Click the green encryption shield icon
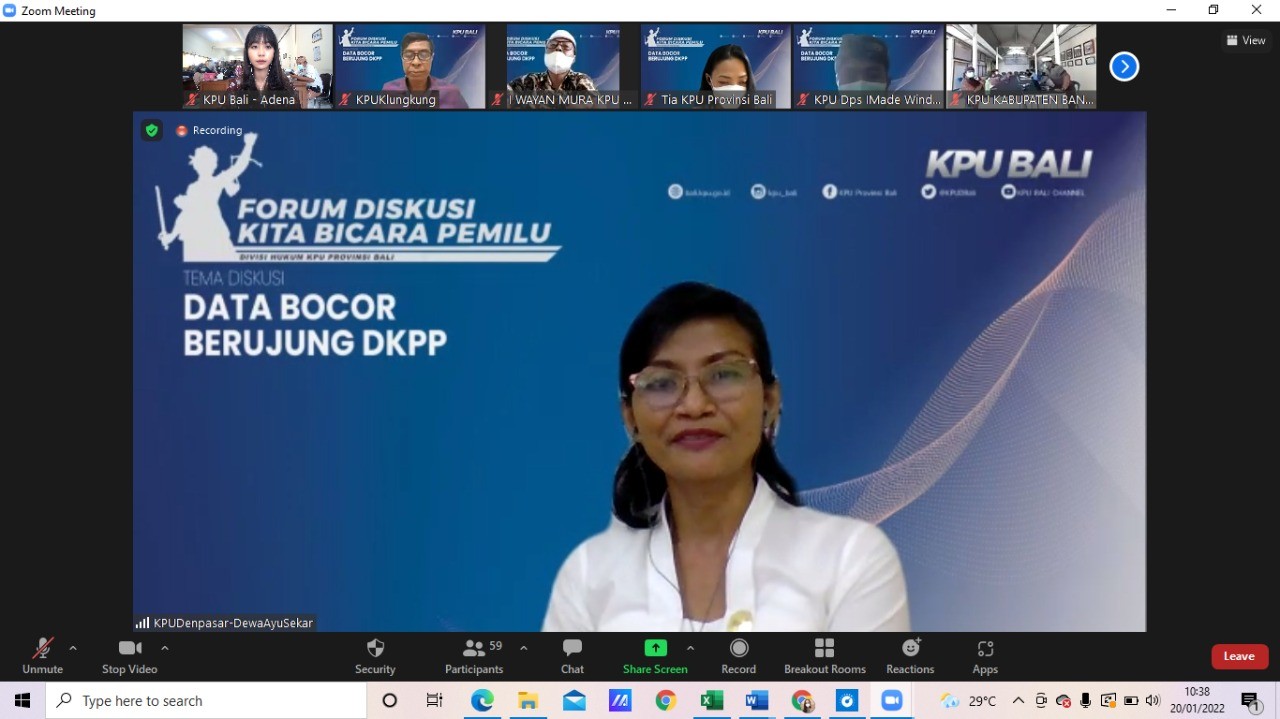Screen dimensions: 1280x719 [152, 130]
